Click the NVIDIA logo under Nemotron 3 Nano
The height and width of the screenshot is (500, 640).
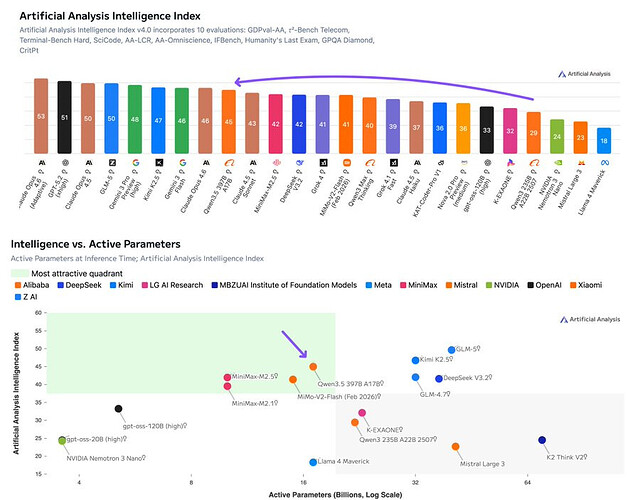[x=557, y=162]
